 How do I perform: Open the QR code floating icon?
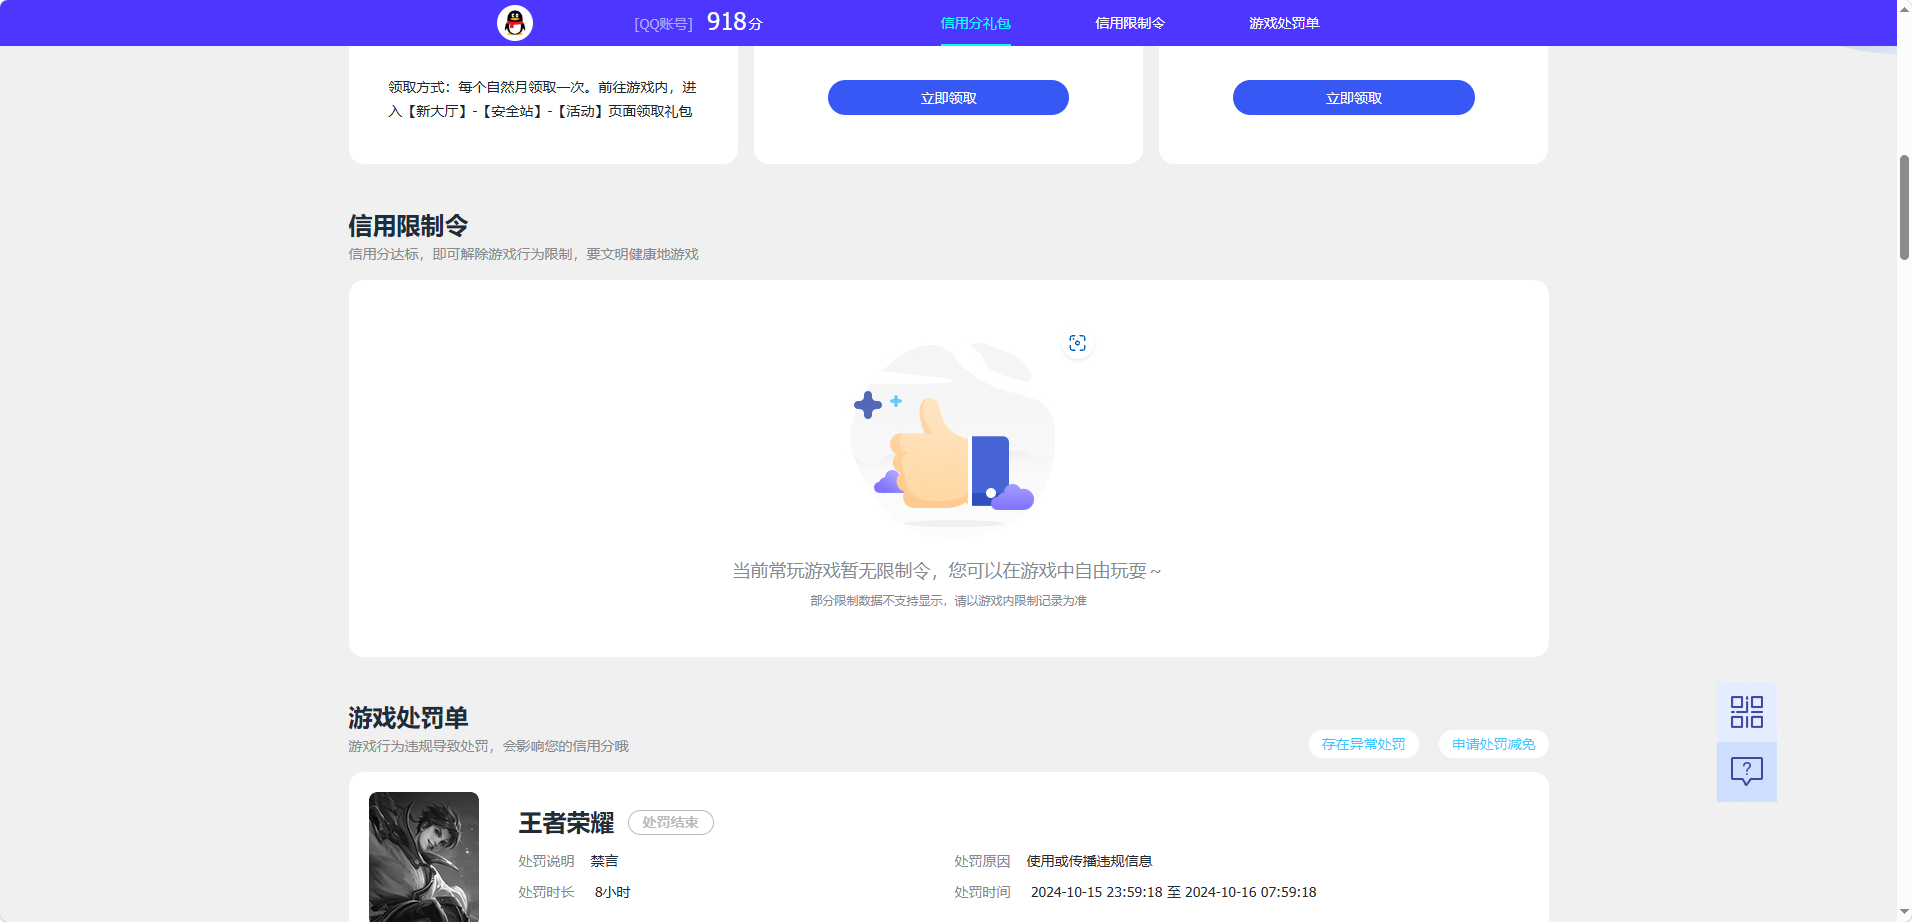[1747, 712]
